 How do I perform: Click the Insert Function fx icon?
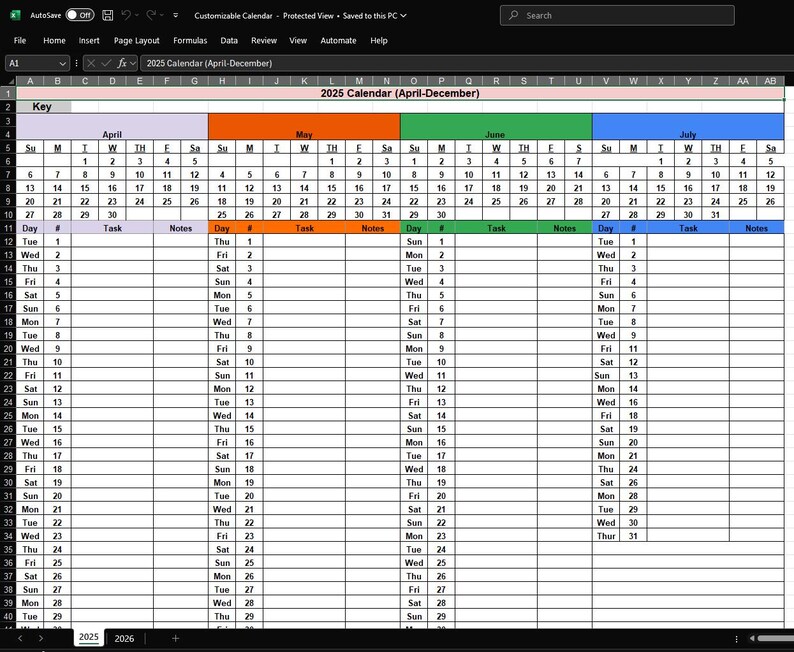[x=122, y=63]
